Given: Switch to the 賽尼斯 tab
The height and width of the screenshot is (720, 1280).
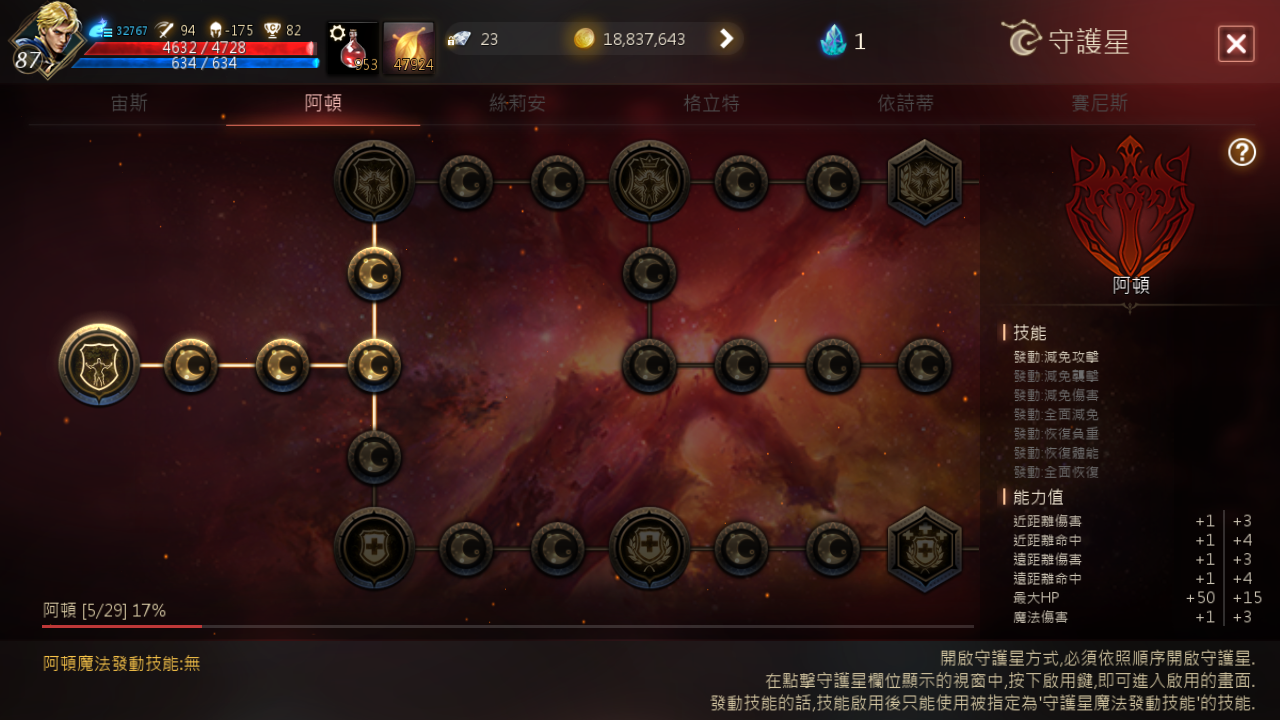Looking at the screenshot, I should coord(1099,103).
